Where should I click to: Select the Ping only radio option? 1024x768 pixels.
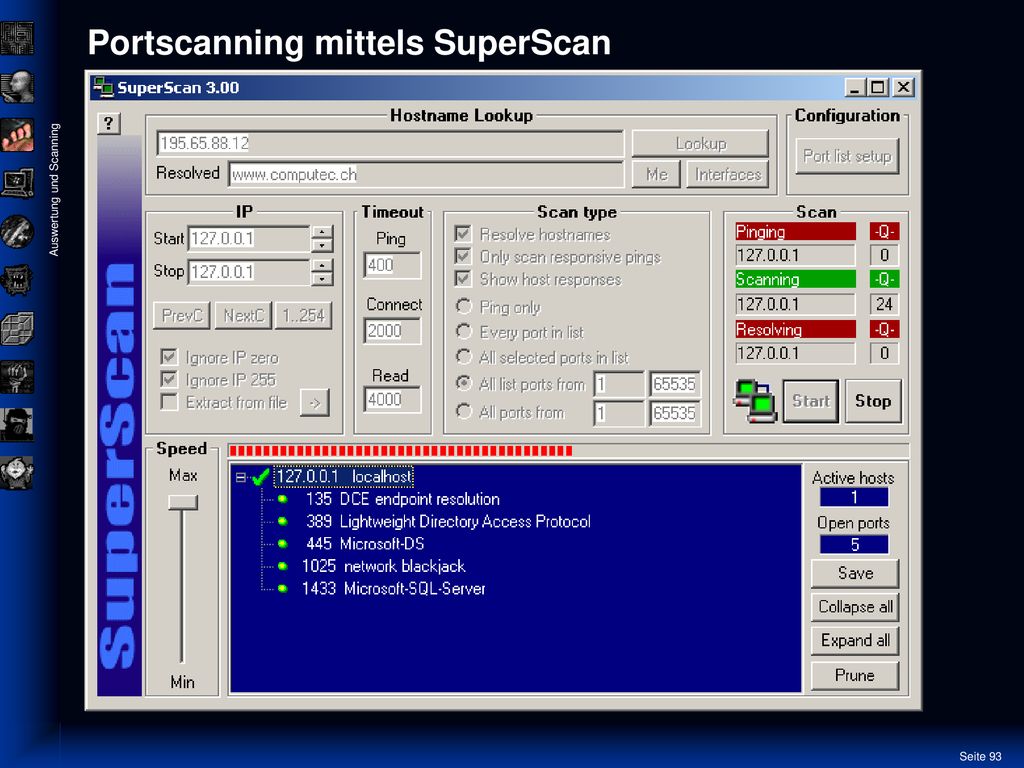[464, 306]
